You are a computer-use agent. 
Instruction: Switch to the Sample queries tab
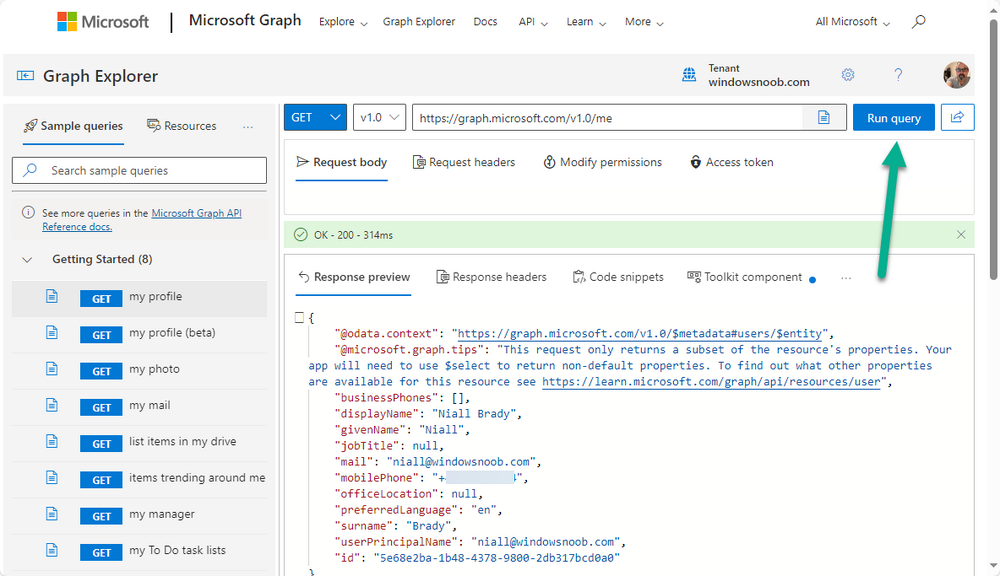pyautogui.click(x=73, y=126)
